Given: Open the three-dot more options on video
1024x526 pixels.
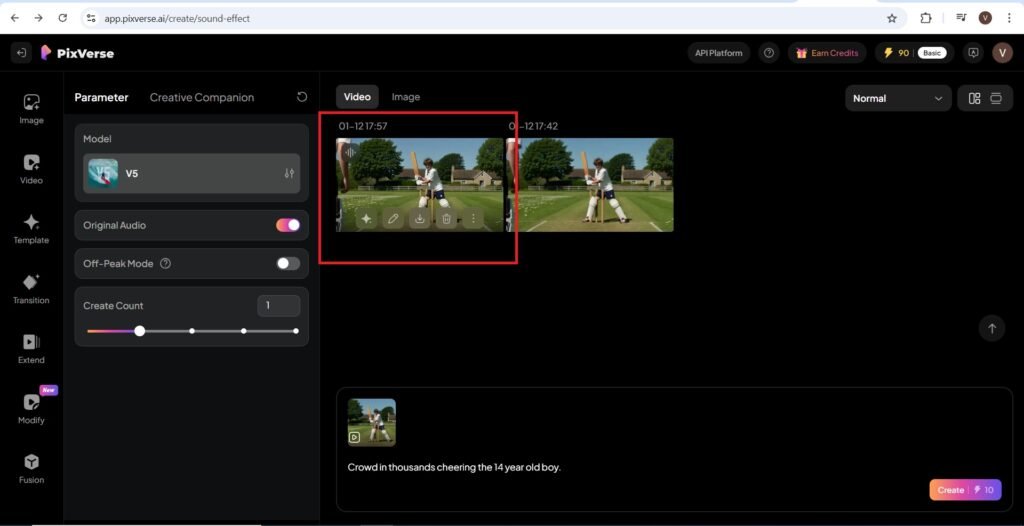Looking at the screenshot, I should click(x=473, y=219).
